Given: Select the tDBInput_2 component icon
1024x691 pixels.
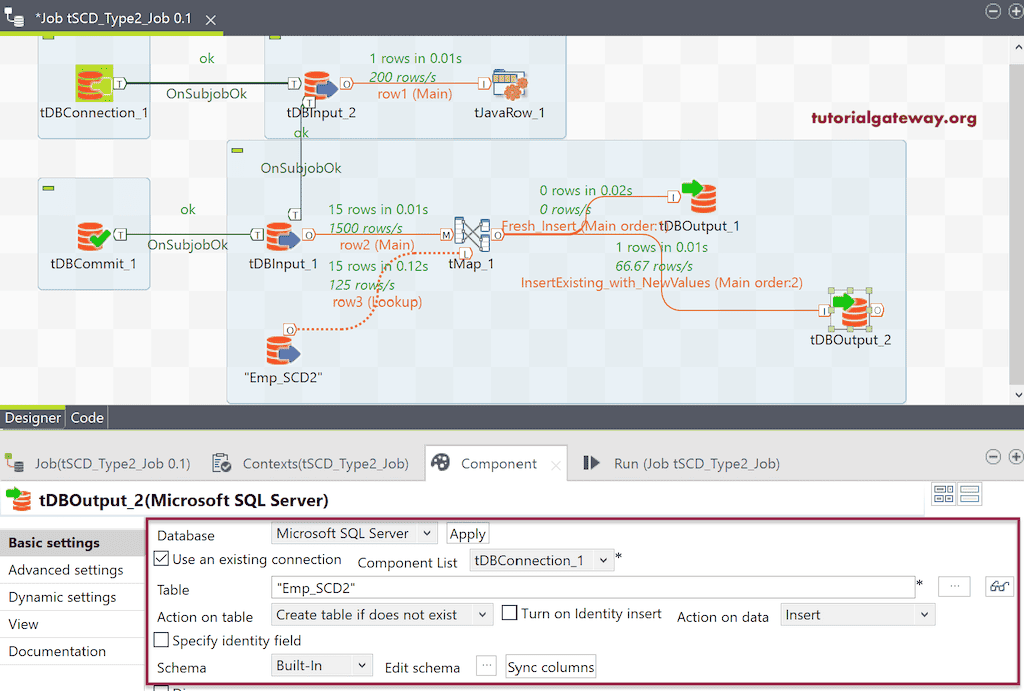Looking at the screenshot, I should point(322,85).
